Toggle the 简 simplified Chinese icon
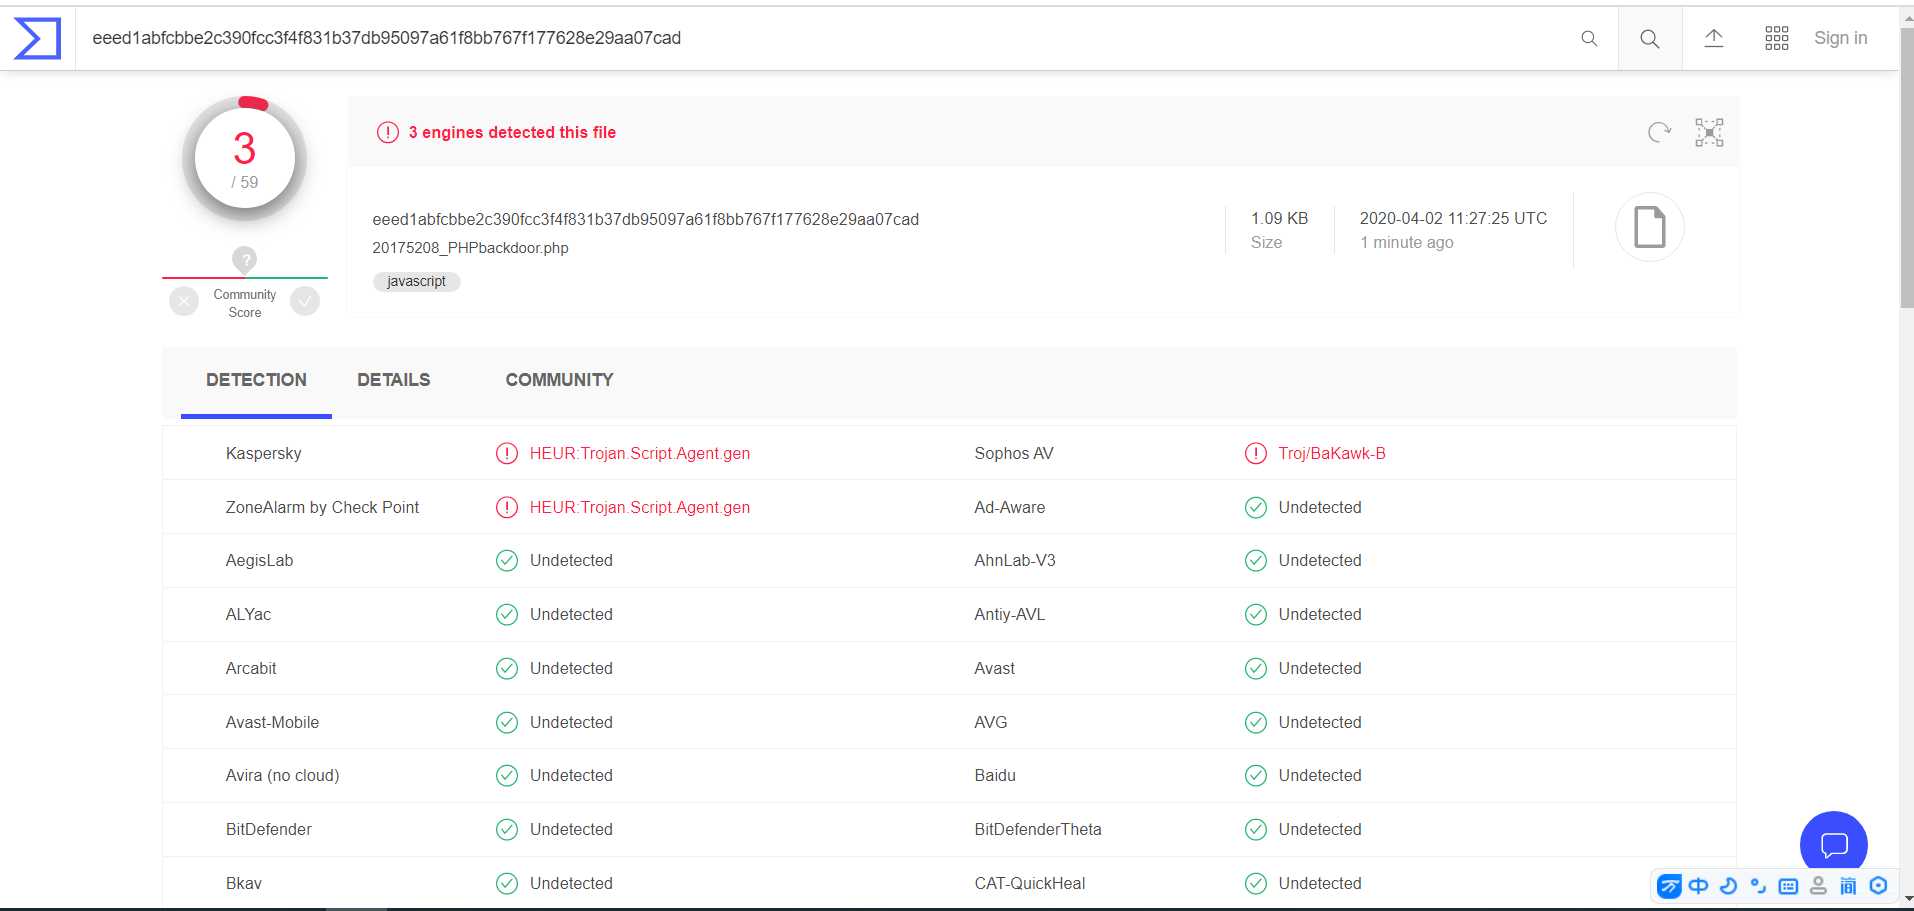The width and height of the screenshot is (1914, 911). coord(1848,886)
